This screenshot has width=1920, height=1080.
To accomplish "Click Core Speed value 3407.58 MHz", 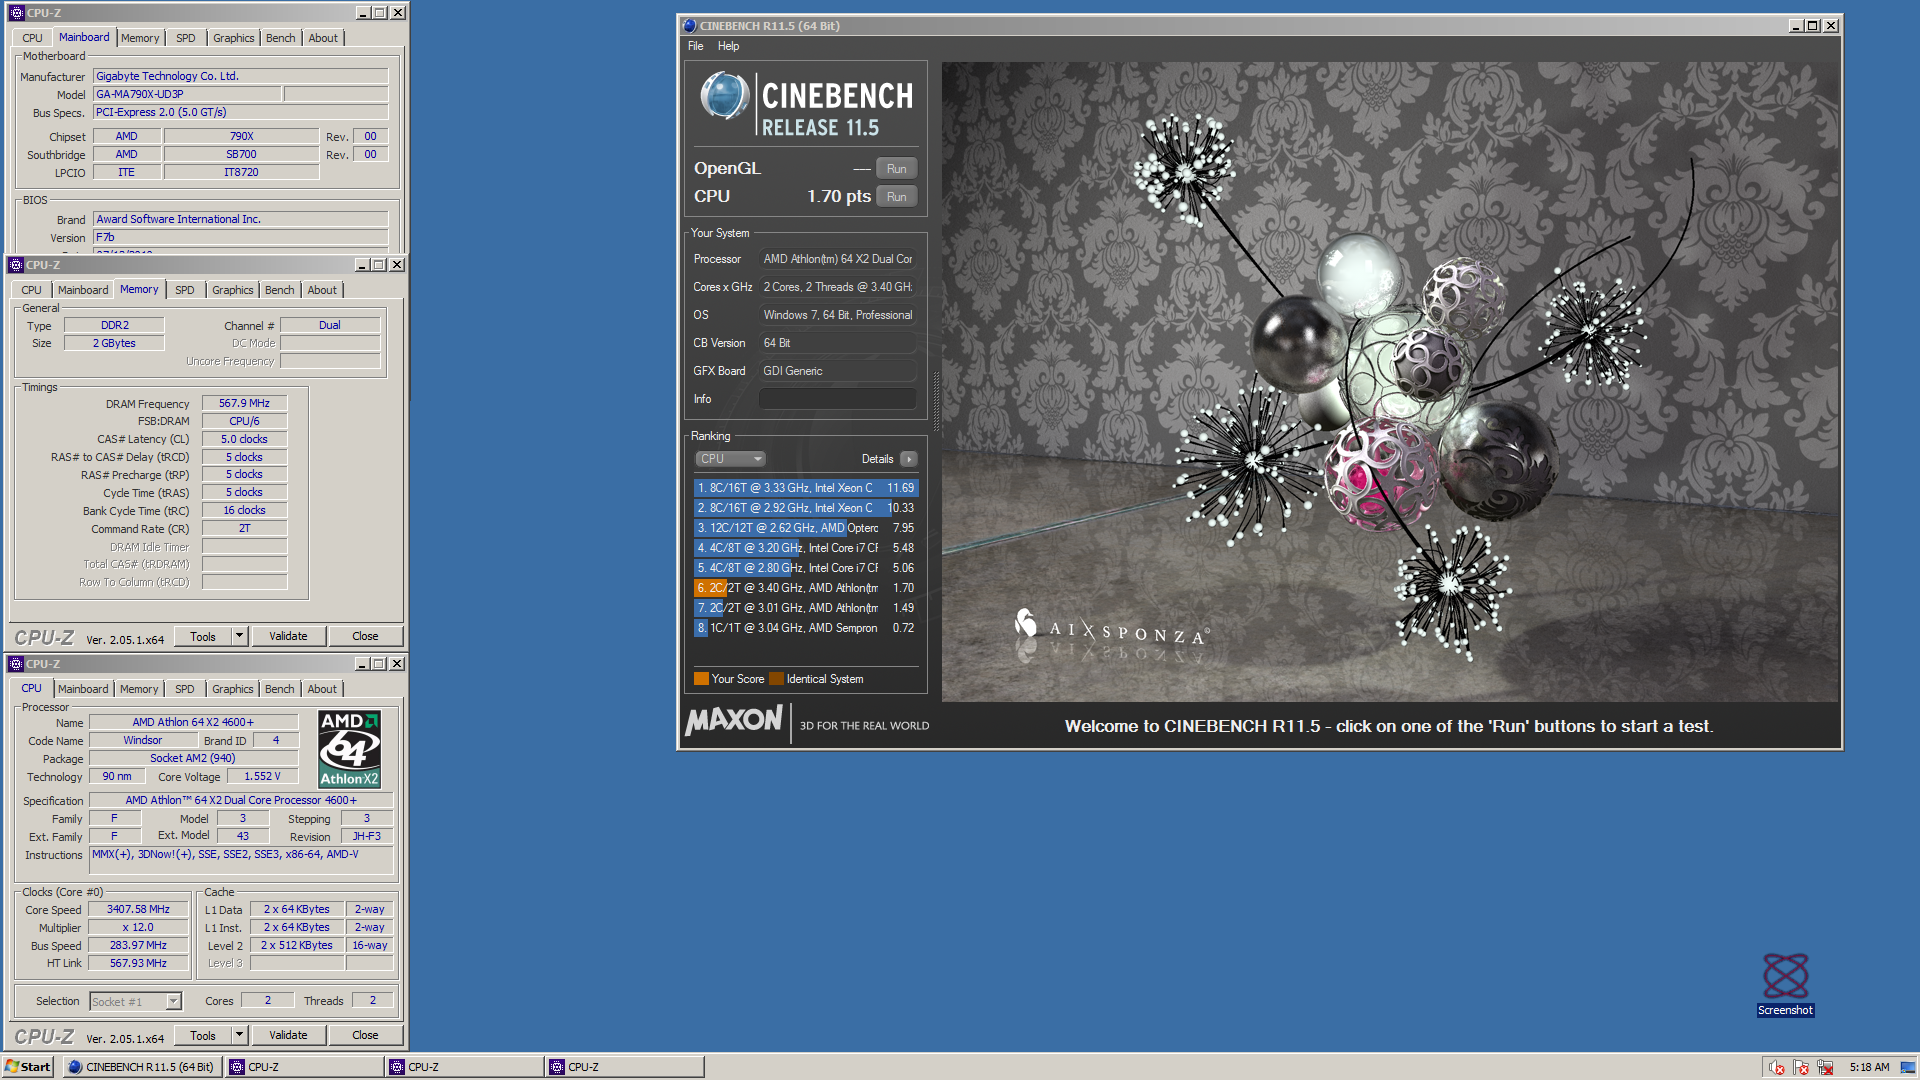I will [139, 909].
